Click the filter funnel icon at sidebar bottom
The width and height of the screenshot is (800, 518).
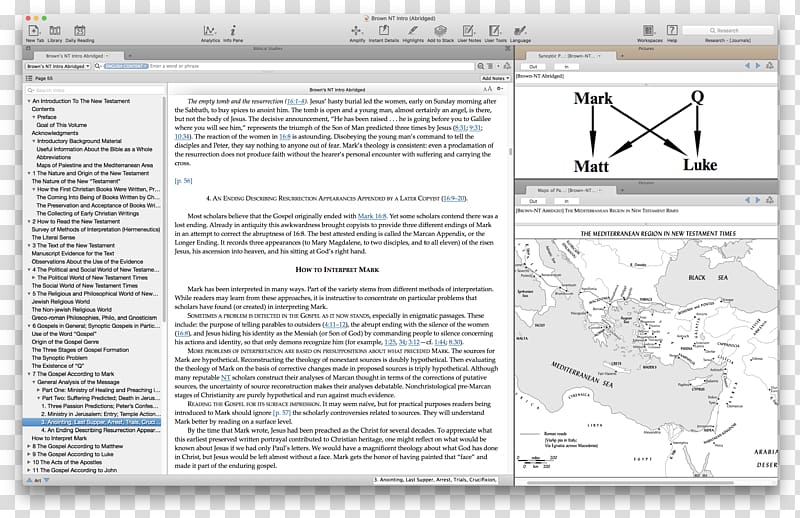click(x=46, y=480)
